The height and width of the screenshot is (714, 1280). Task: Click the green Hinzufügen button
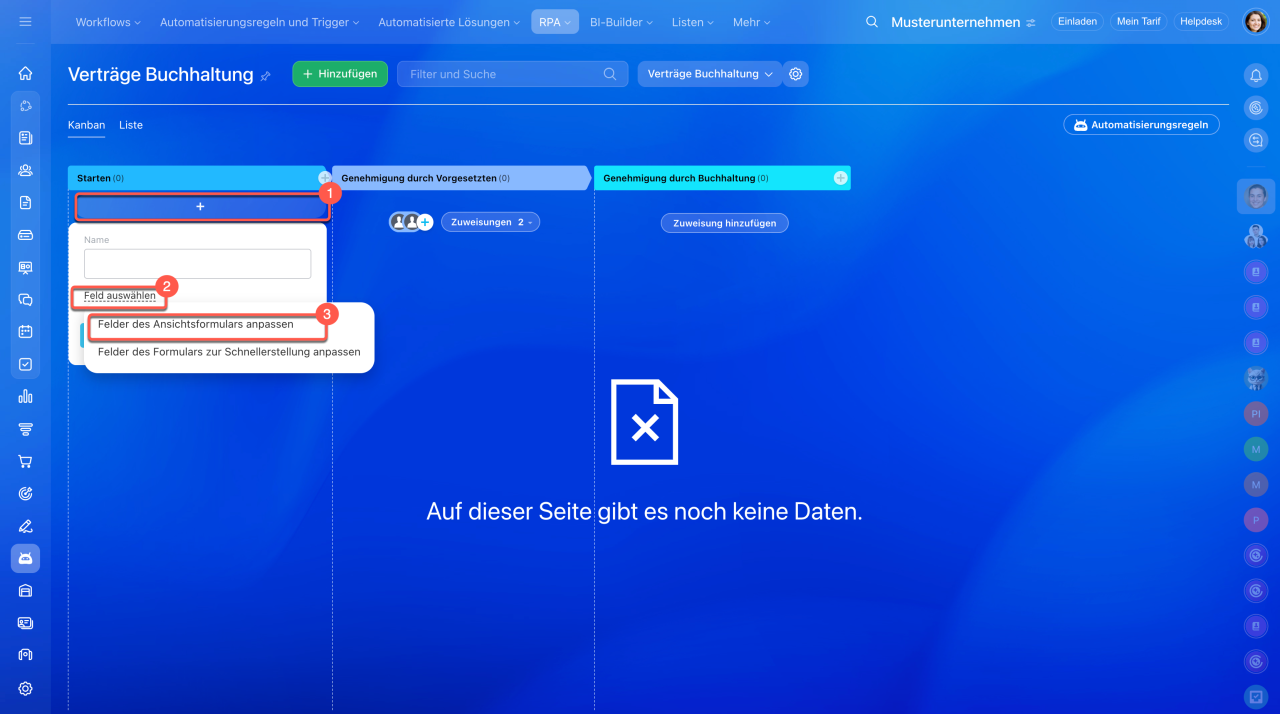[x=339, y=74]
